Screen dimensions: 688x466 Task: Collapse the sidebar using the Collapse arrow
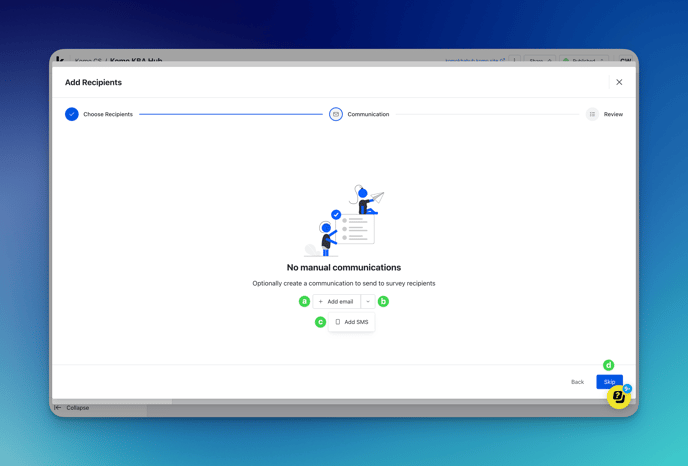coord(58,408)
